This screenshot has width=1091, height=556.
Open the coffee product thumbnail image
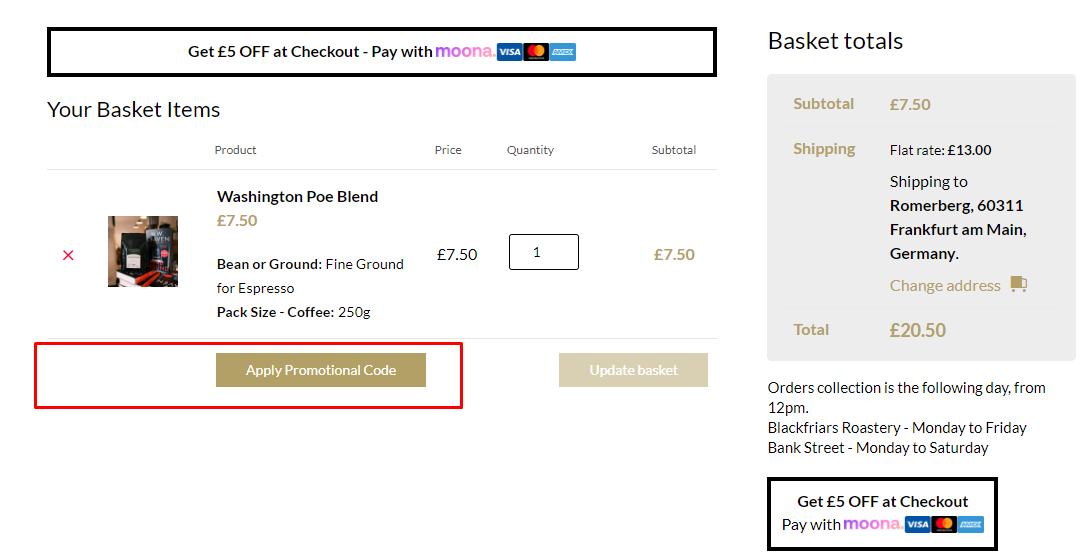point(143,251)
